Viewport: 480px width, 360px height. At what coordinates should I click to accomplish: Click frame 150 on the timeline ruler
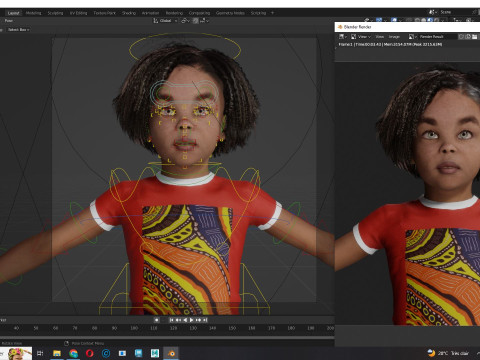[x=232, y=328]
